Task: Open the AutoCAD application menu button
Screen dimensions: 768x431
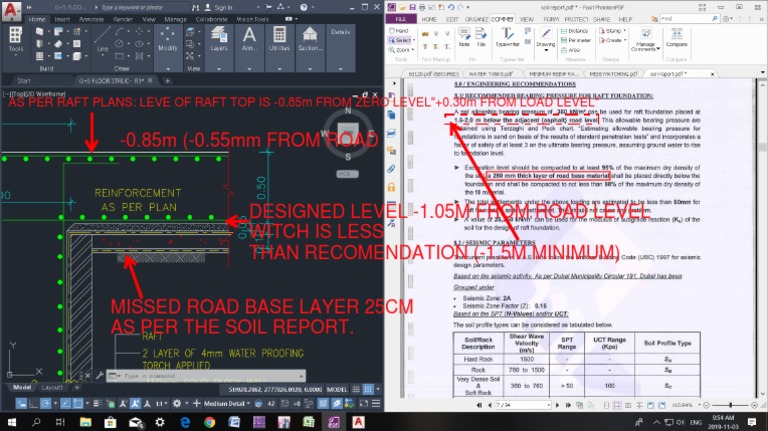Action: pos(11,11)
